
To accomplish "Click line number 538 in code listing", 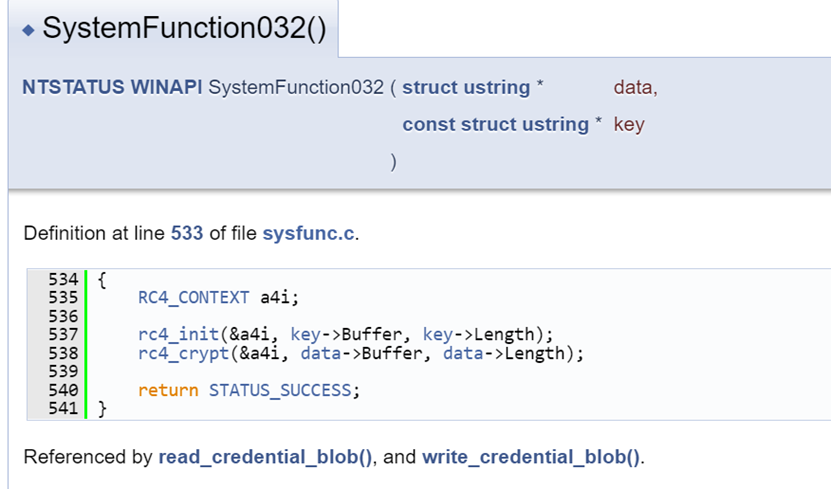I will click(63, 353).
